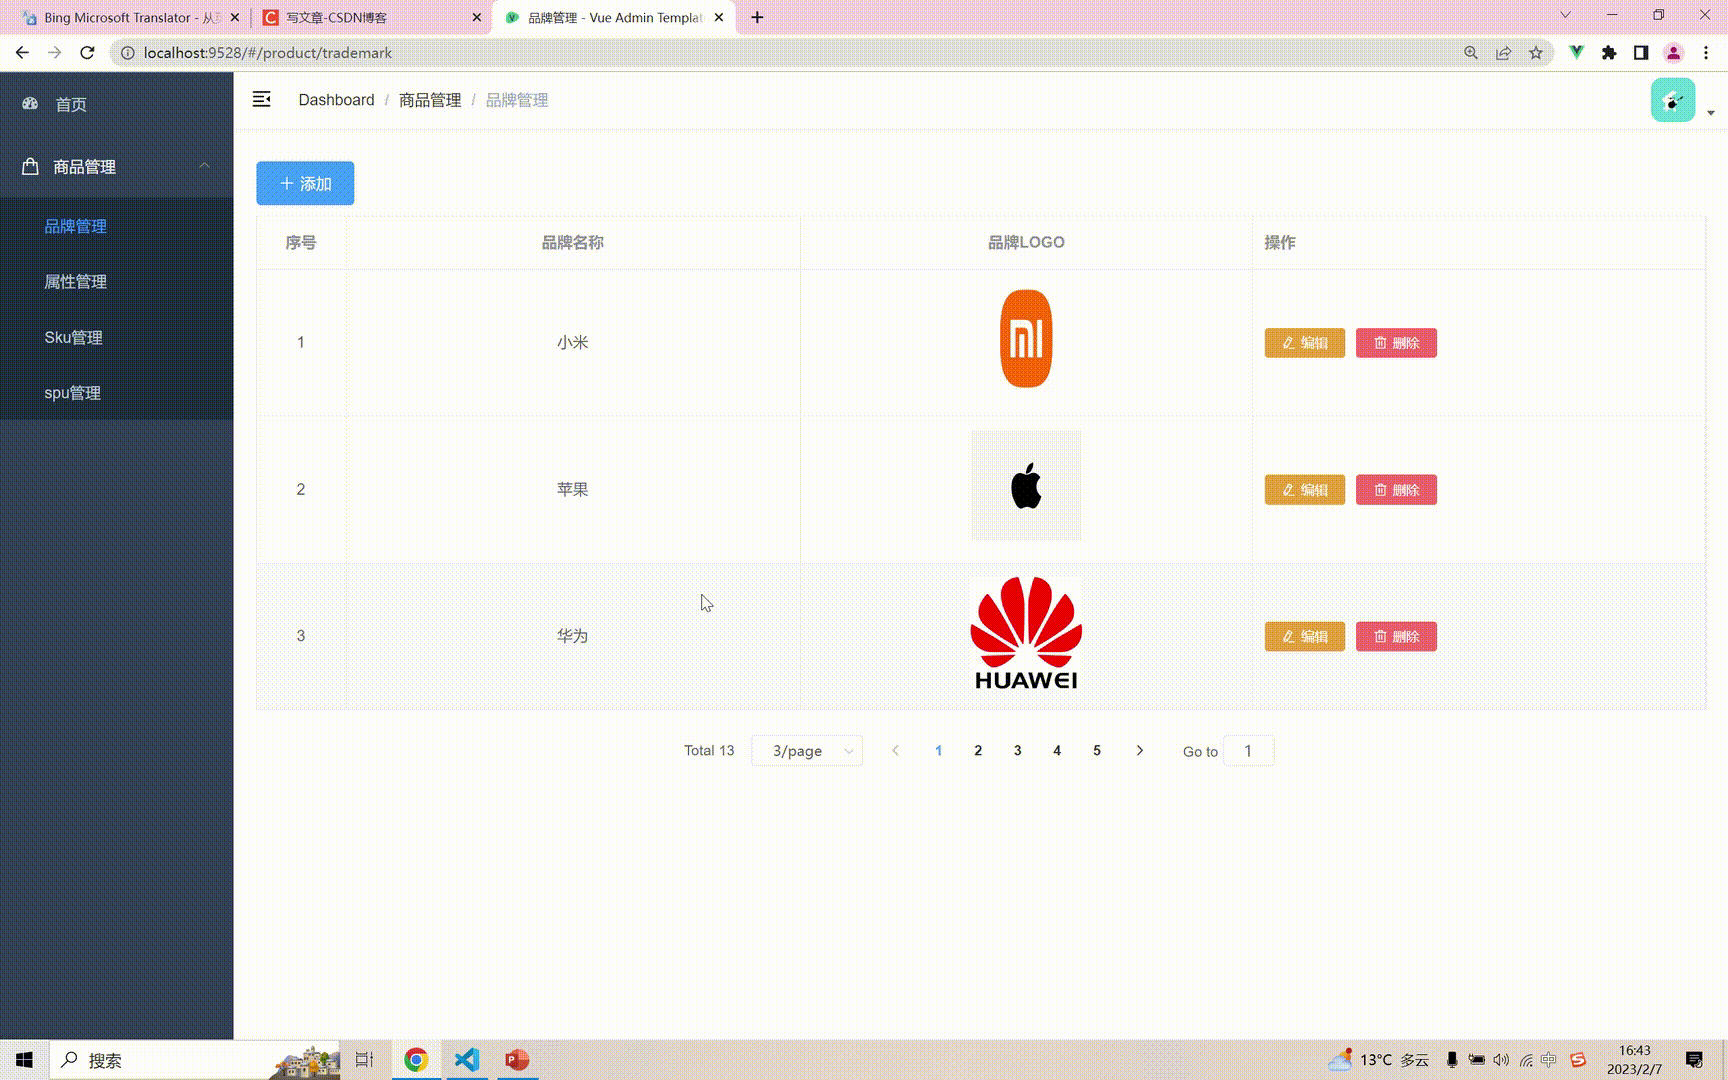Open the Extensions puzzle icon

point(1609,53)
